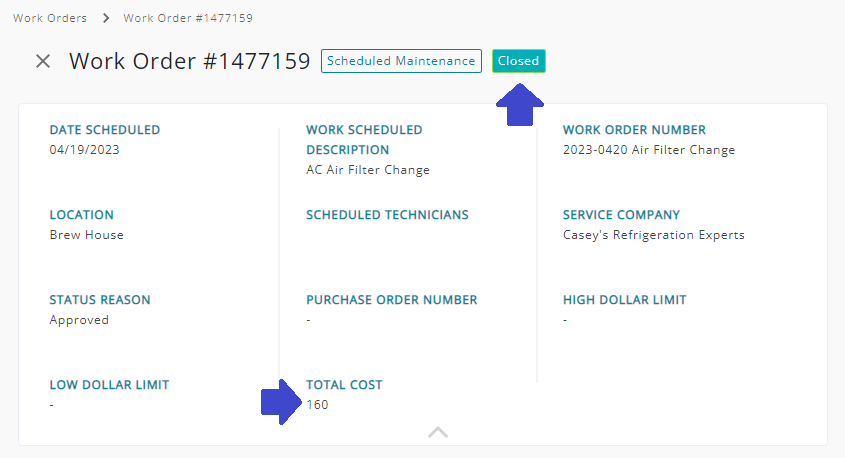Open the Work Orders breadcrumb link
845x458 pixels.
[50, 18]
